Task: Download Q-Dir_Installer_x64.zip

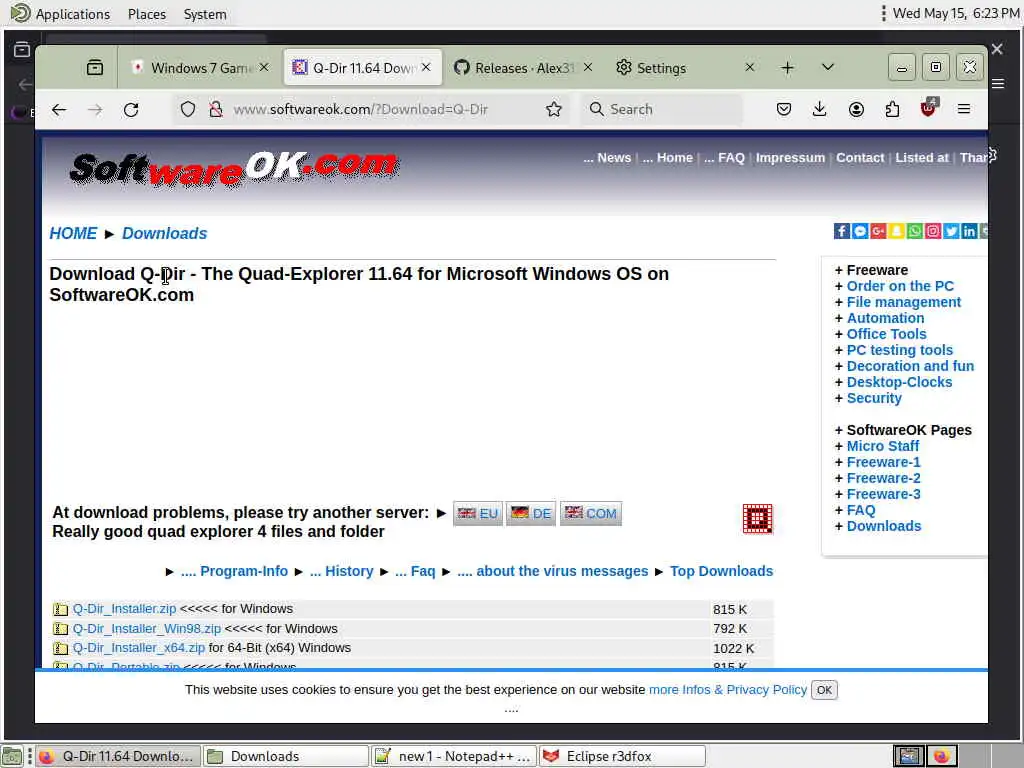Action: (138, 648)
